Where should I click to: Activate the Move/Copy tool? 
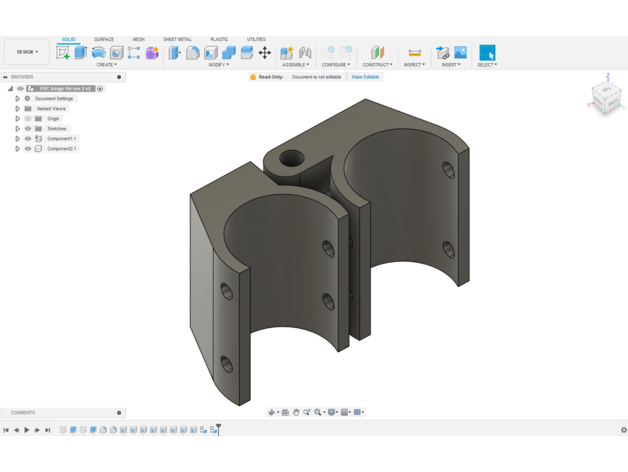pyautogui.click(x=264, y=53)
